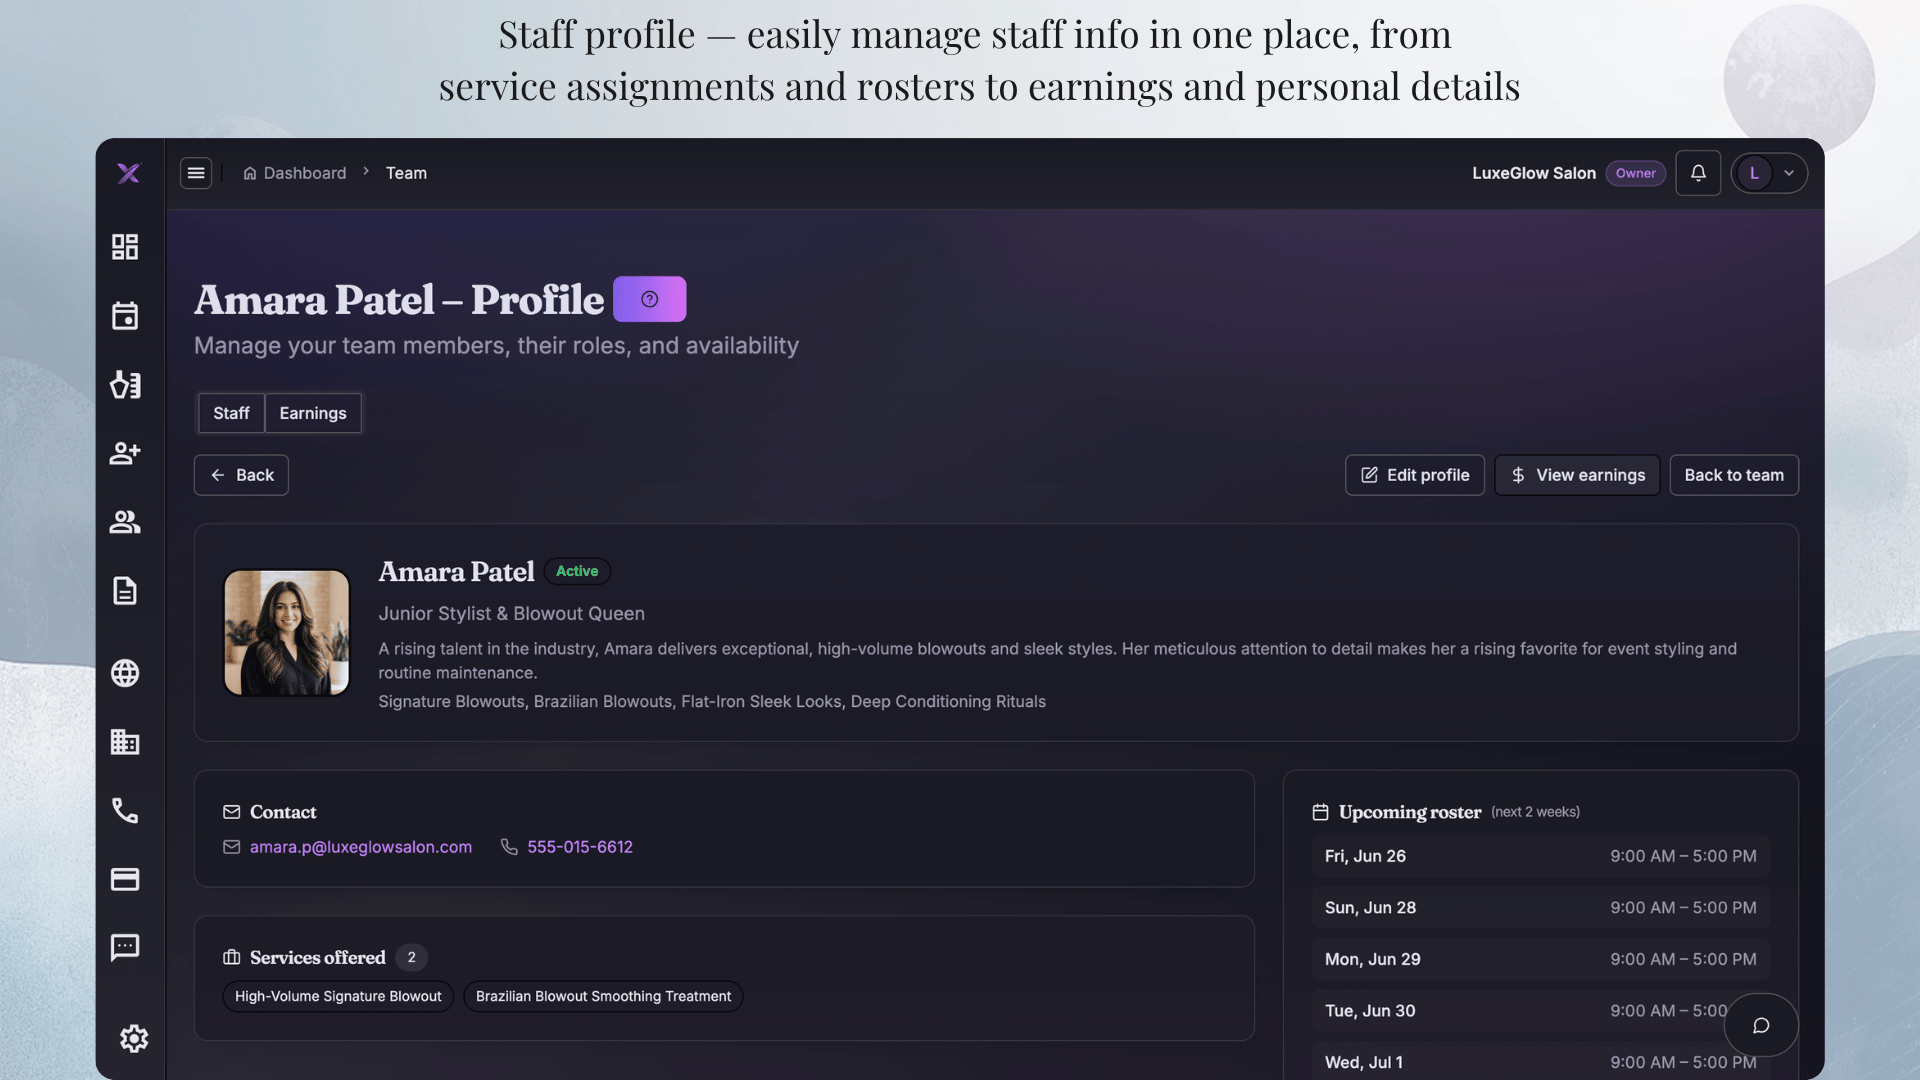
Task: Click the View earnings button
Action: 1577,475
